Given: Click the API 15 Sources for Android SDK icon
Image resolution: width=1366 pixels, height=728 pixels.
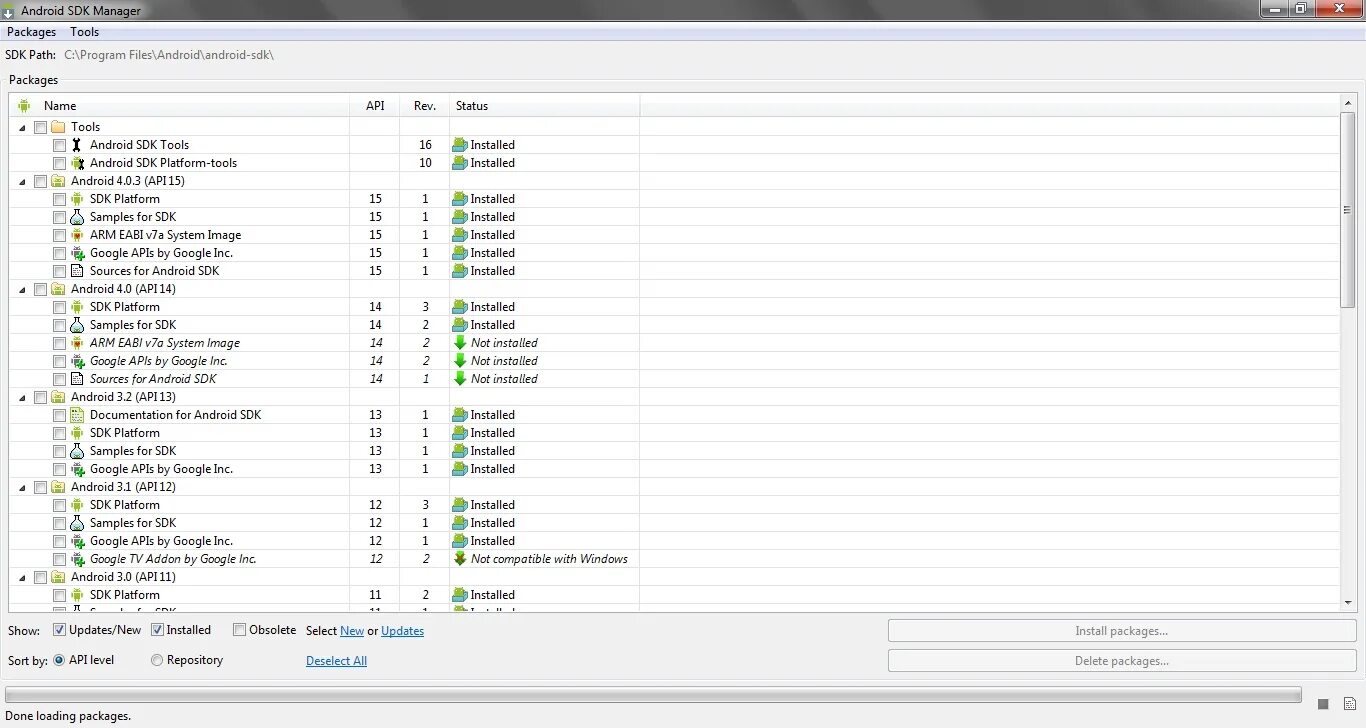Looking at the screenshot, I should [x=77, y=271].
